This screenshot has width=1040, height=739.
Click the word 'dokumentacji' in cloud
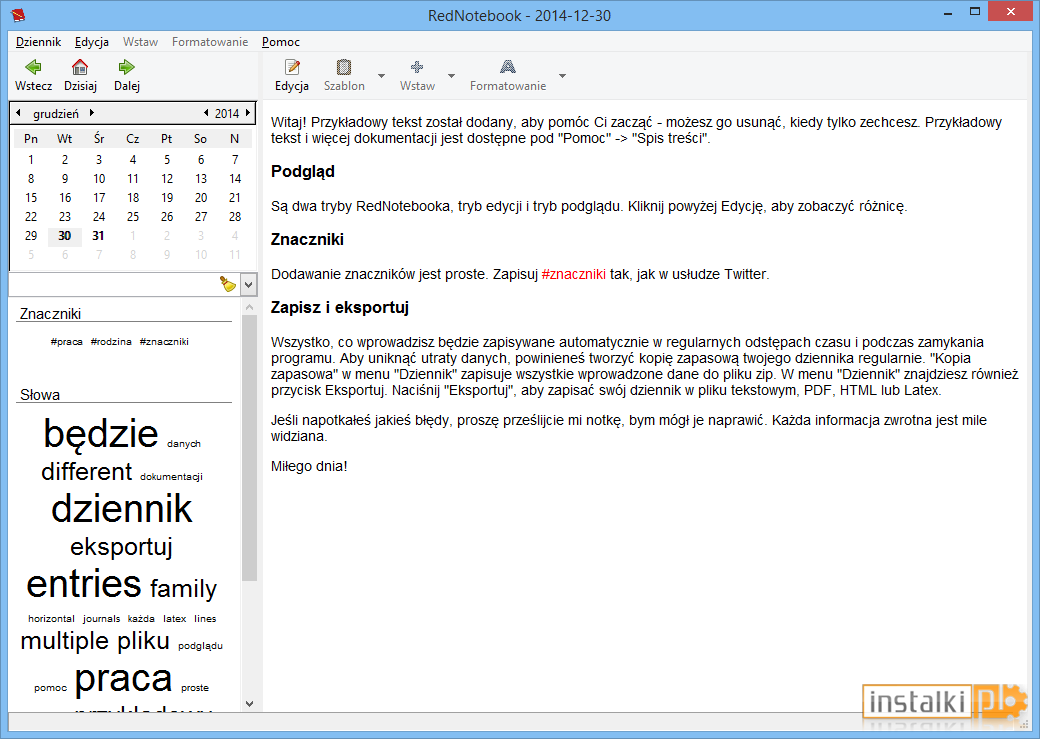pyautogui.click(x=171, y=476)
